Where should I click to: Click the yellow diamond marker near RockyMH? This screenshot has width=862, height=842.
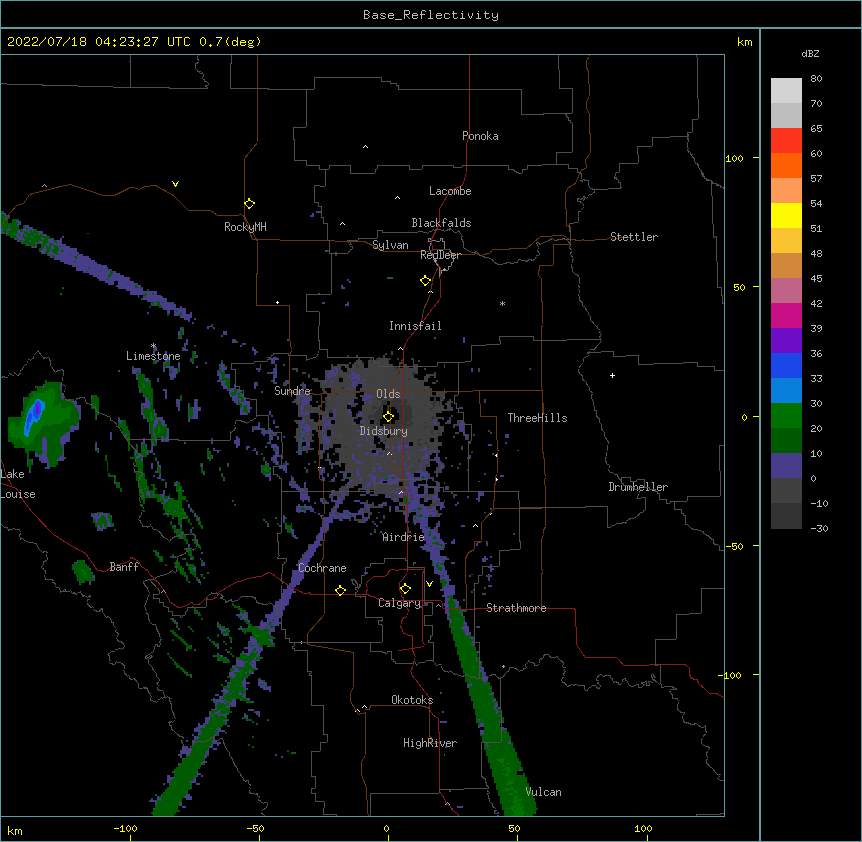pyautogui.click(x=249, y=204)
